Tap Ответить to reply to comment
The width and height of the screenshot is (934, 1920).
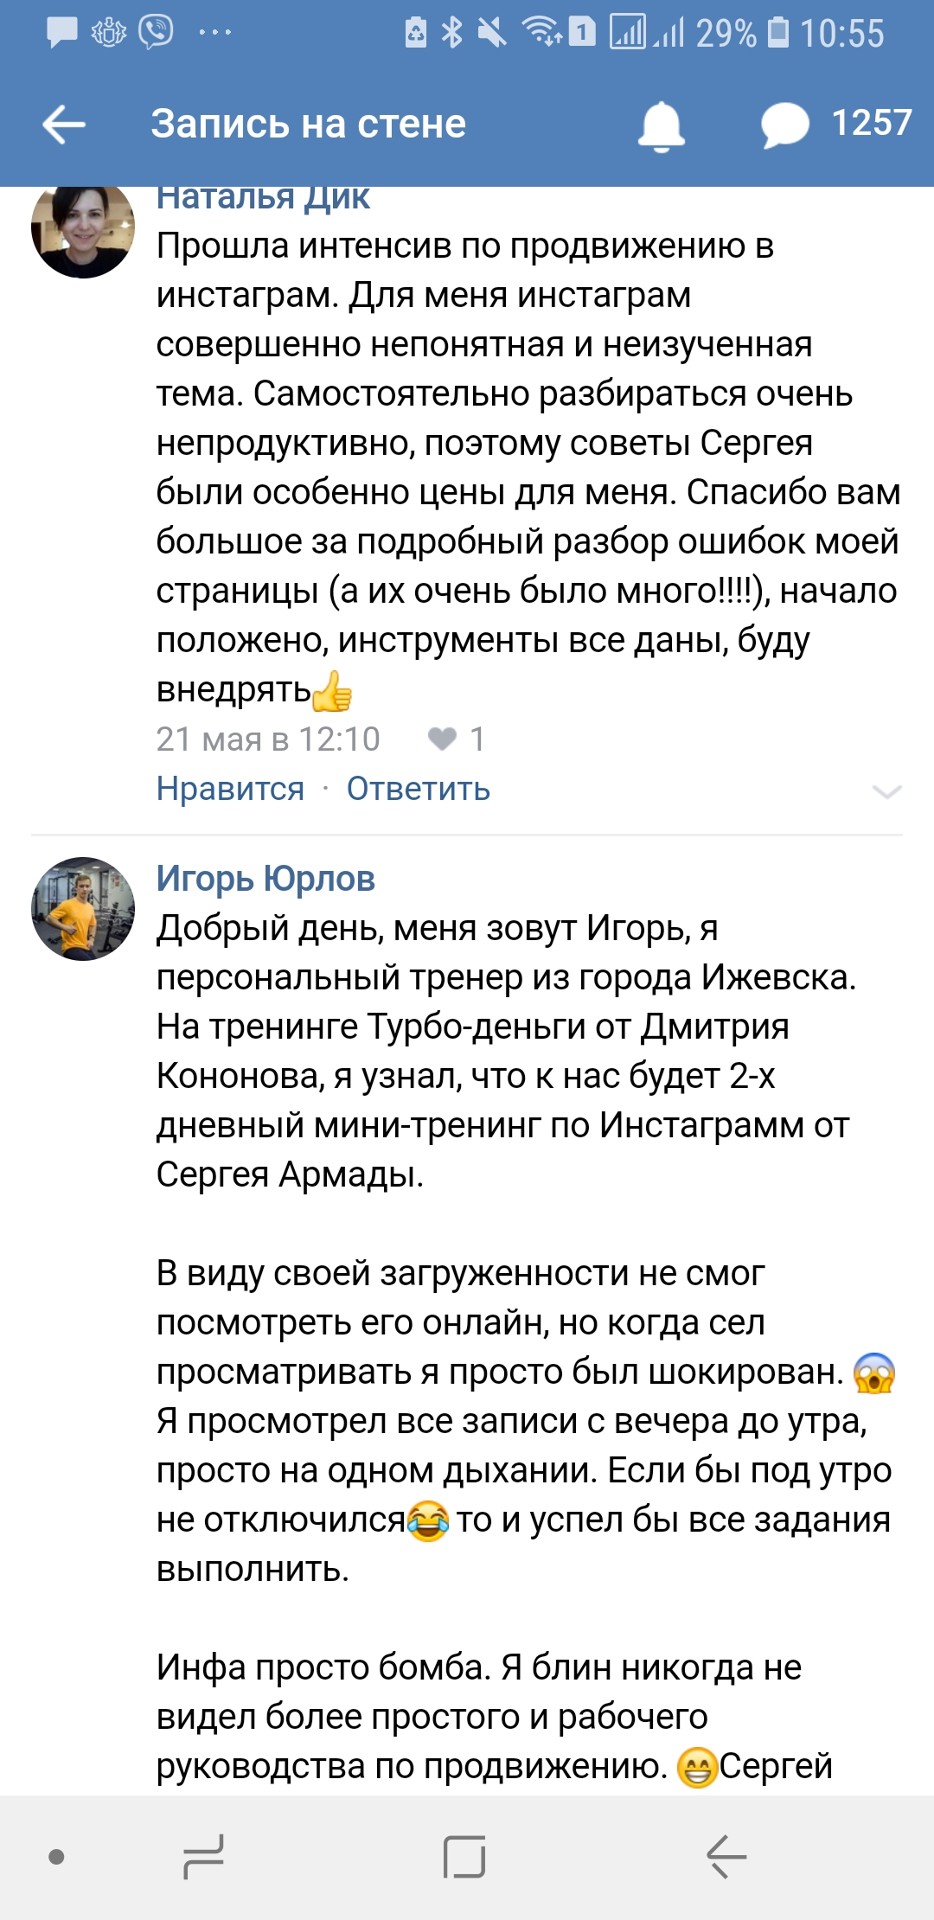(x=418, y=789)
